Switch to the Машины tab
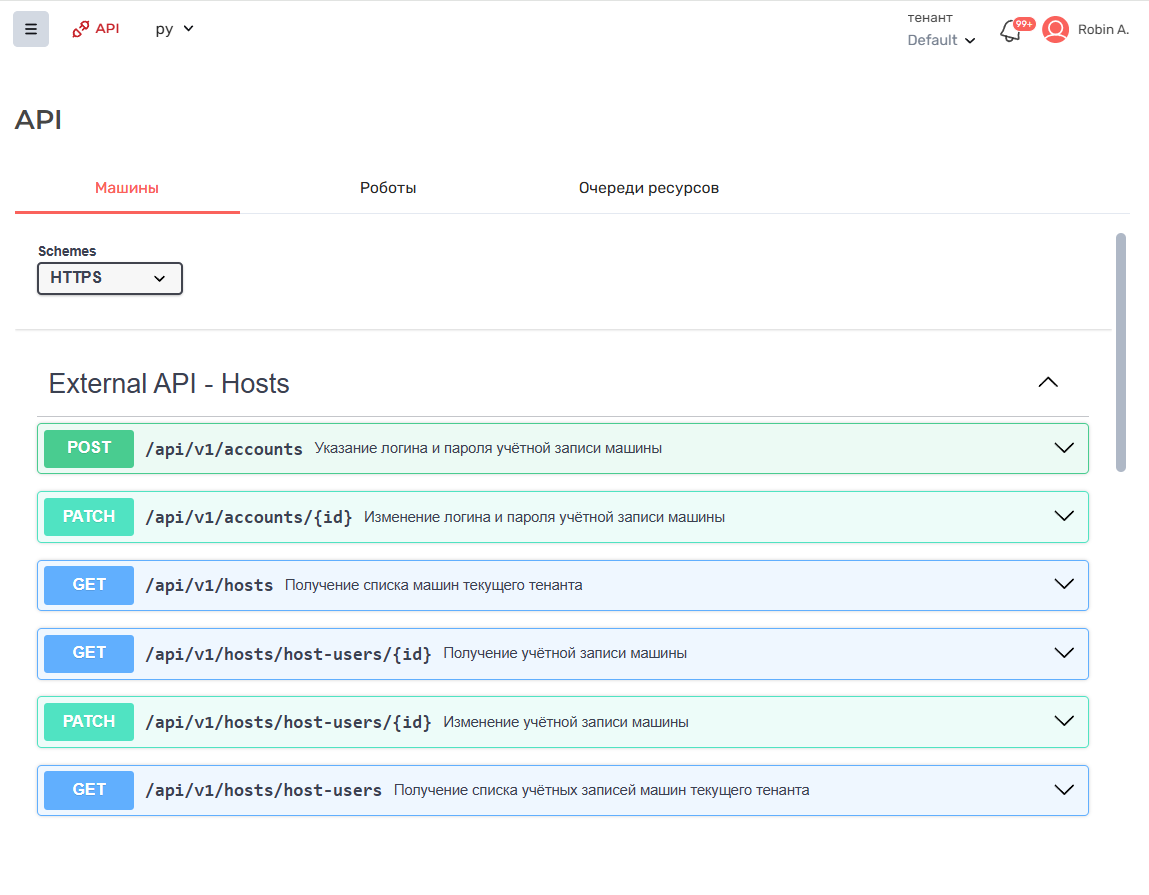 127,188
